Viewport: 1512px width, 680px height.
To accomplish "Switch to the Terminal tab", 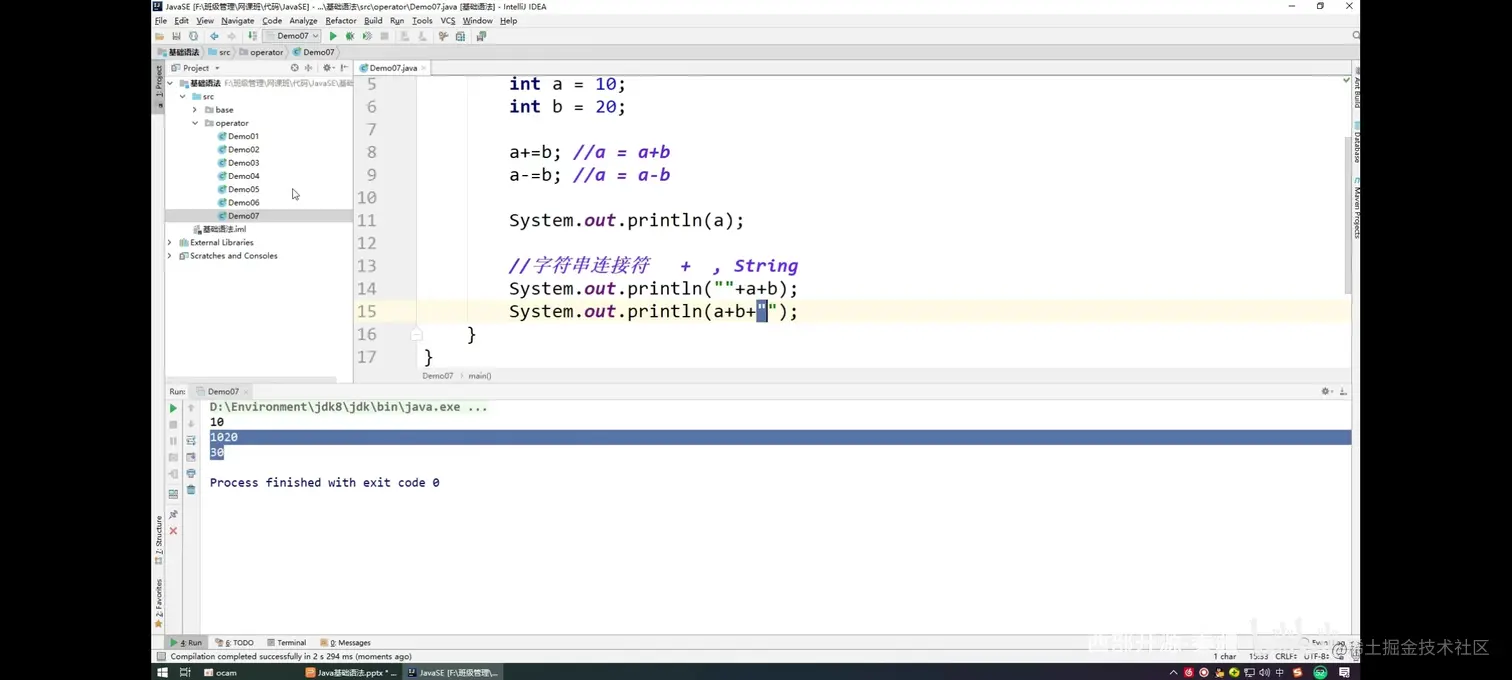I will click(x=290, y=643).
